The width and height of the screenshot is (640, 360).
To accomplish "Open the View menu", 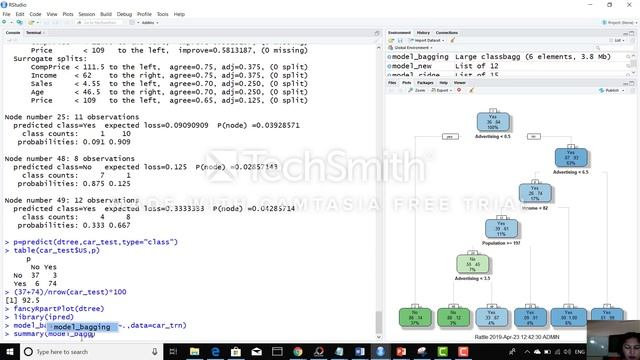I will tap(52, 14).
